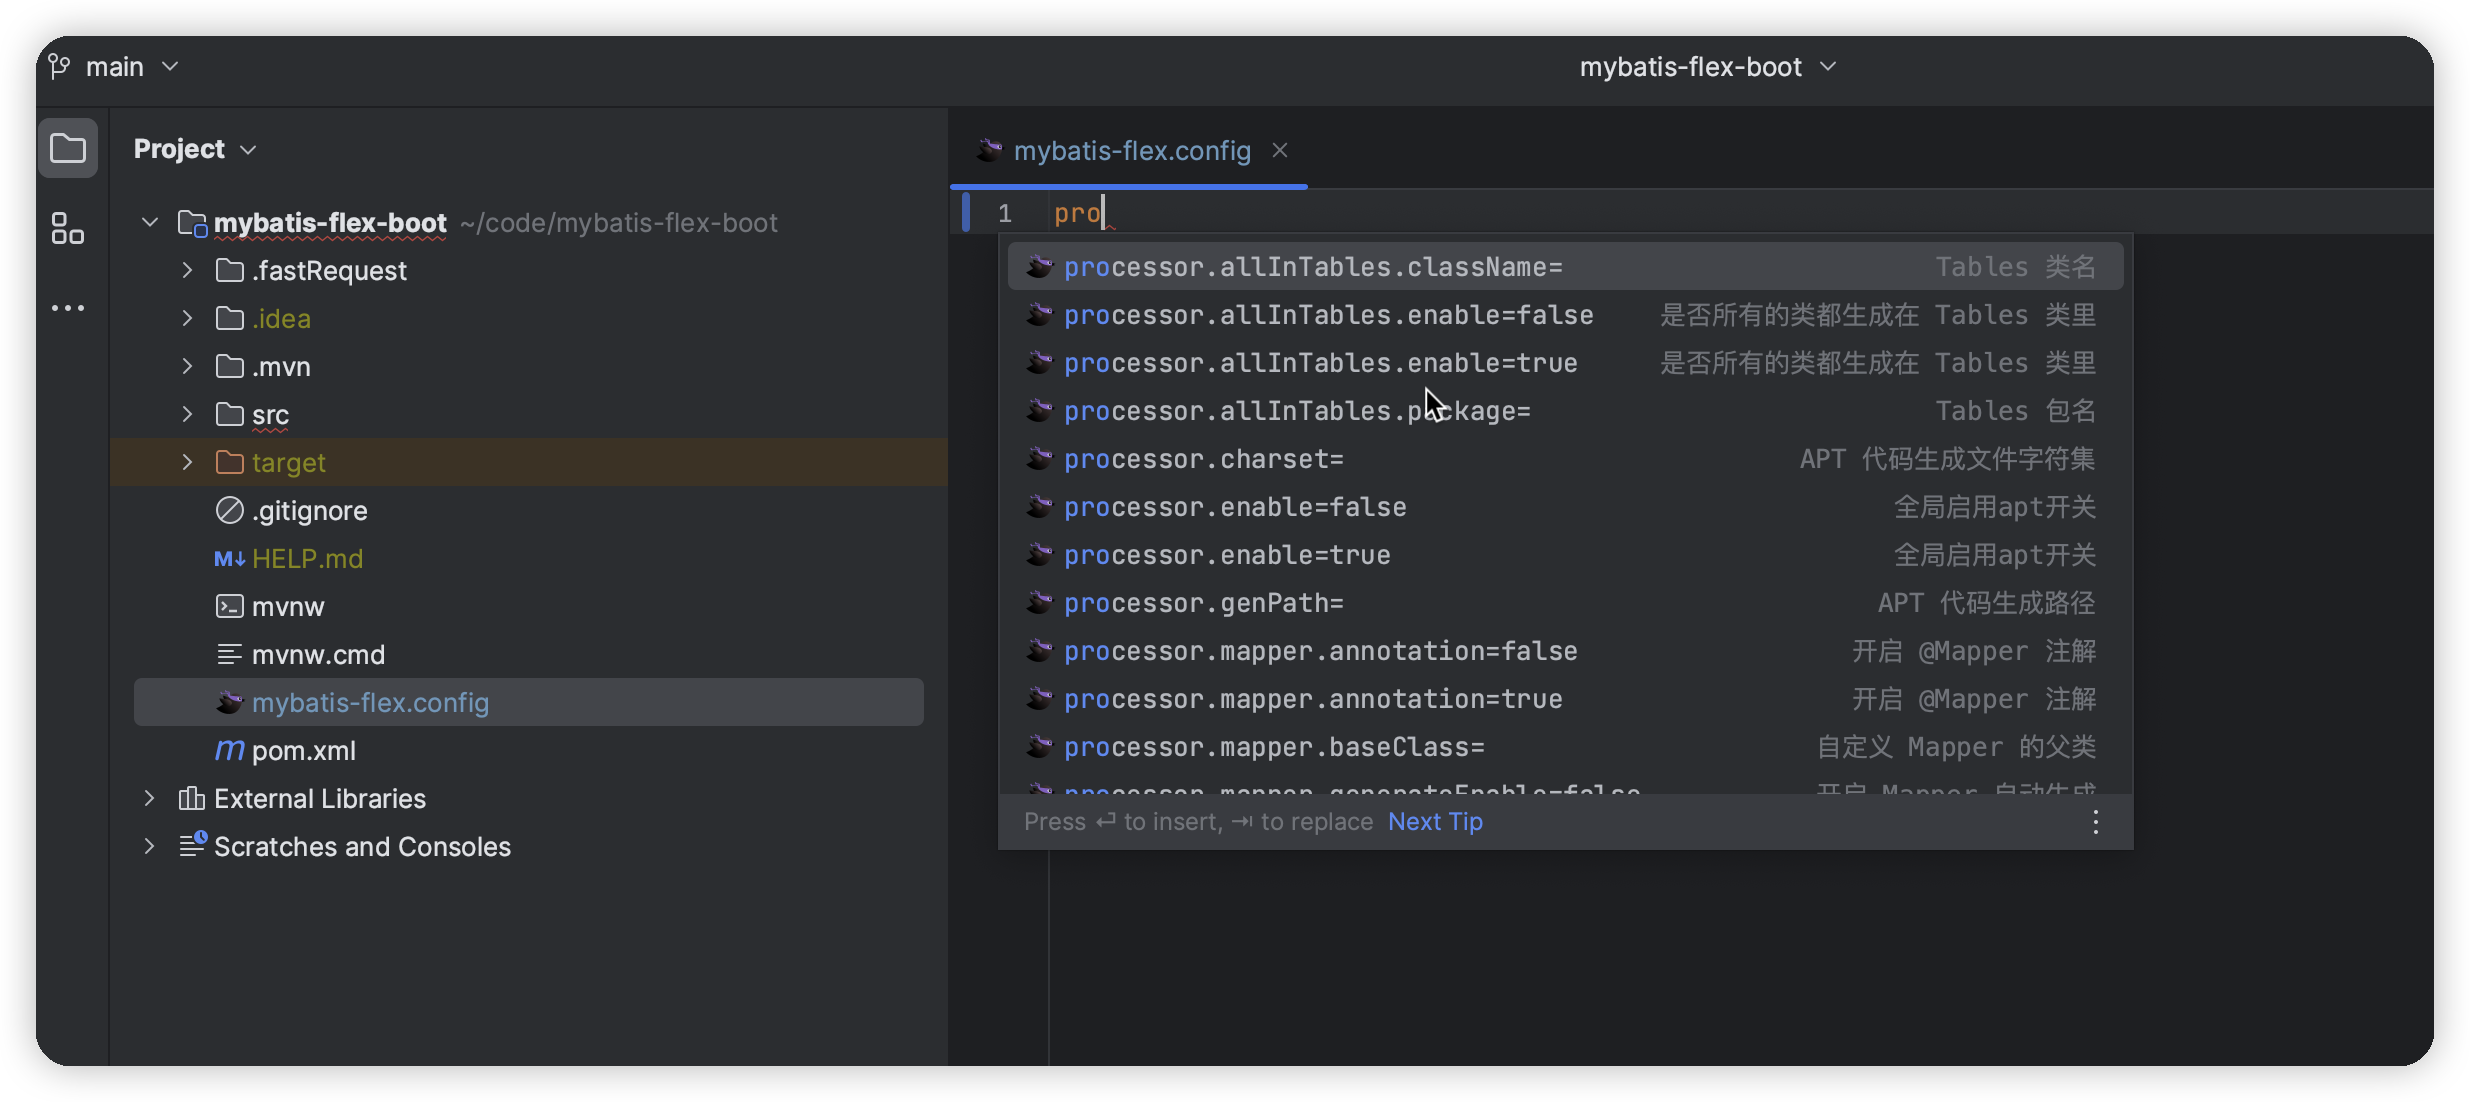Click mybatis-flex icon in editor tab
The image size is (2470, 1102).
pyautogui.click(x=990, y=150)
